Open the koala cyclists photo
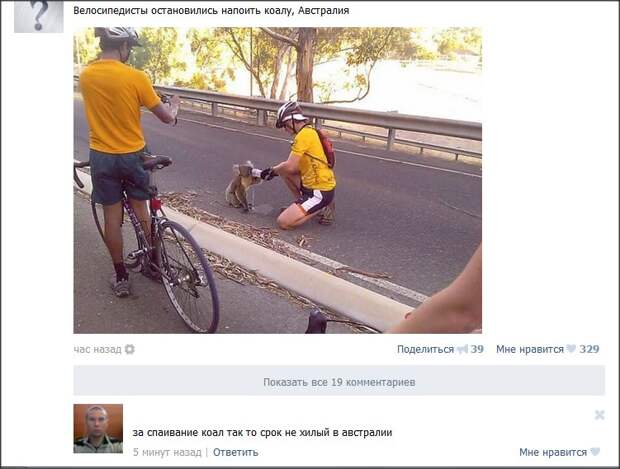The height and width of the screenshot is (469, 620). pyautogui.click(x=278, y=180)
